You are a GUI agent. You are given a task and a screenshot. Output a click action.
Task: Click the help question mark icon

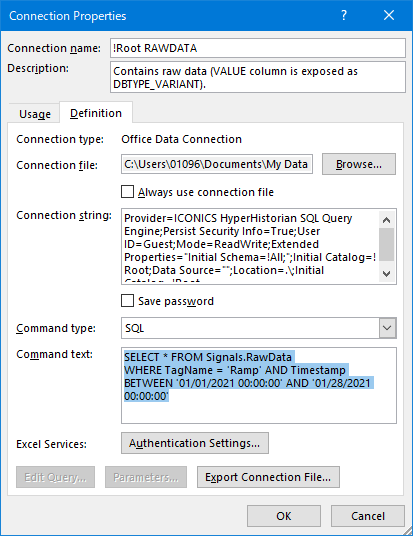344,15
